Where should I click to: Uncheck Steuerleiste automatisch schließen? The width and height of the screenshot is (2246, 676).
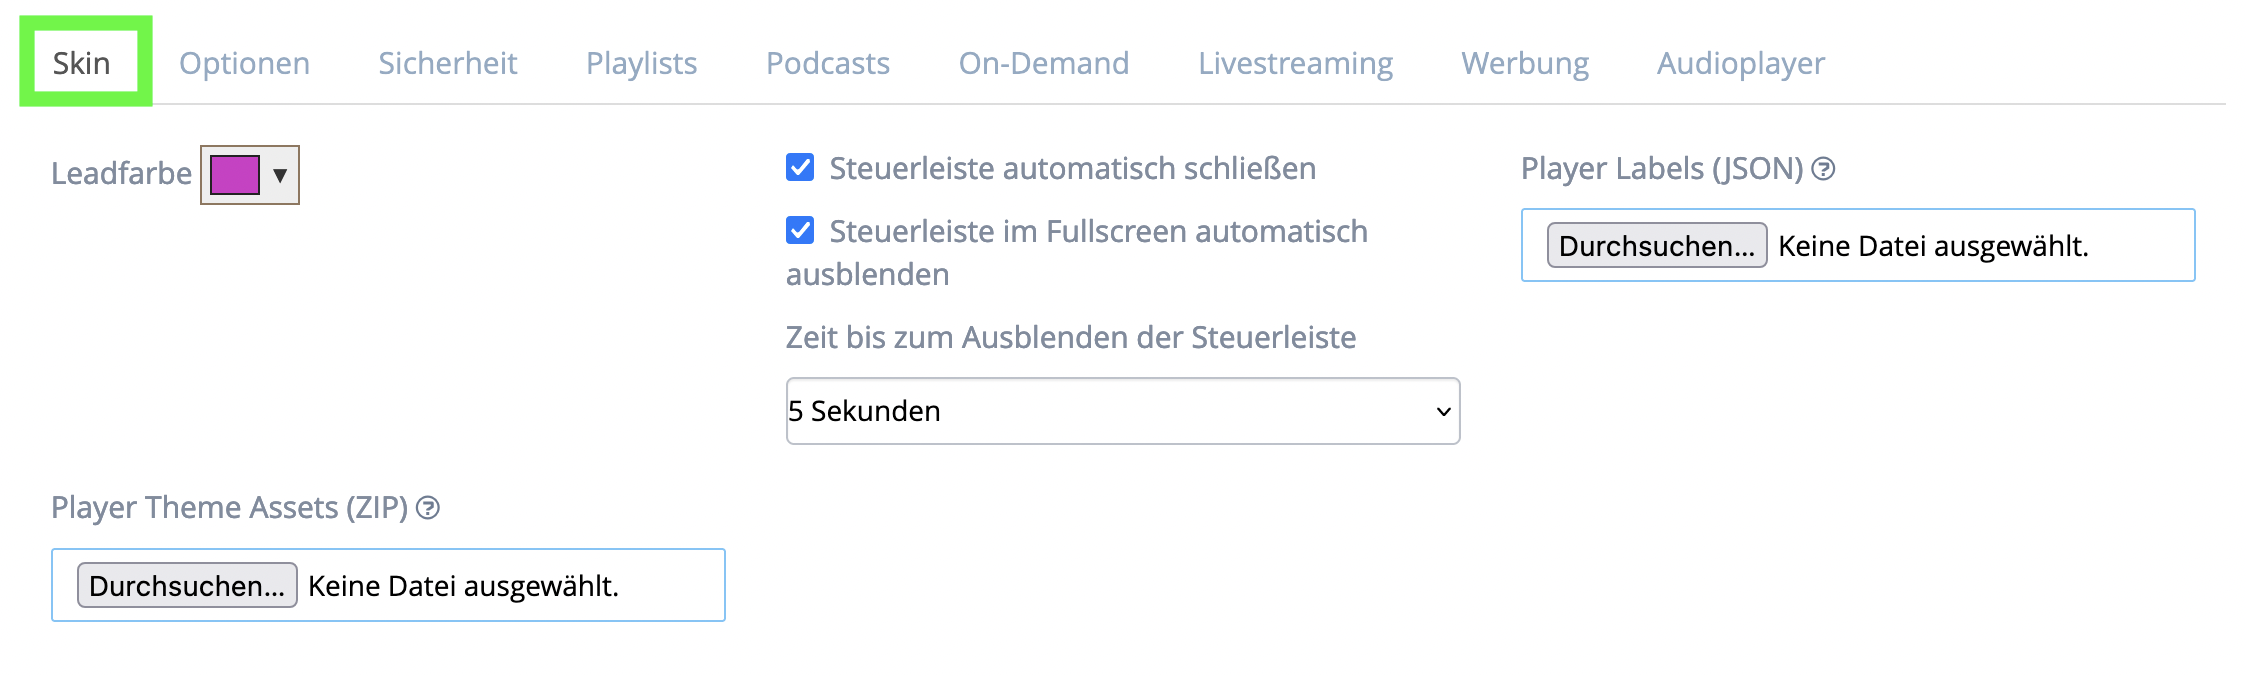[x=800, y=168]
